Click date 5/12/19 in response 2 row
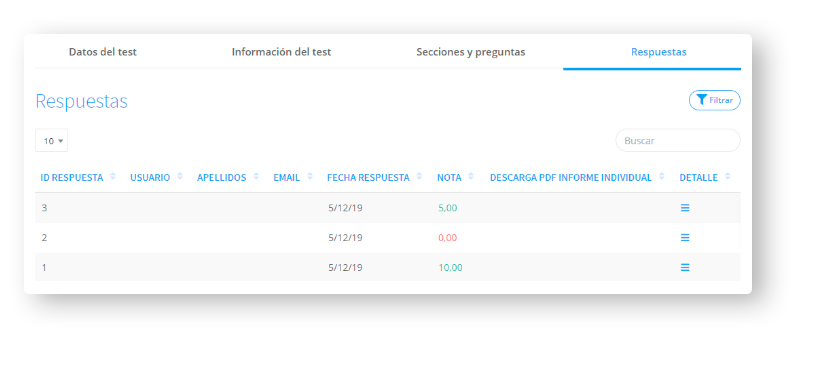The image size is (835, 368). (x=346, y=238)
